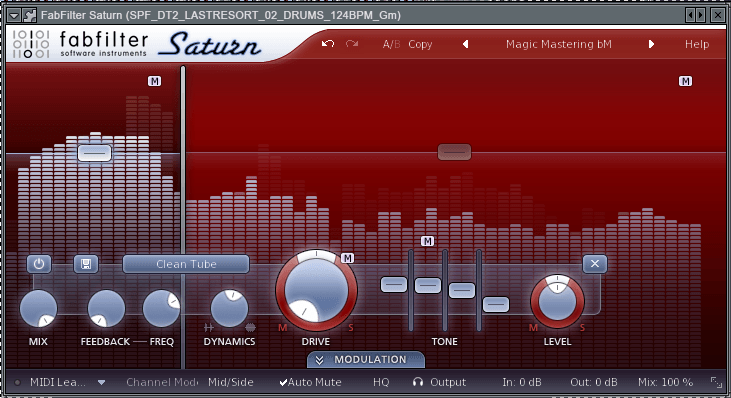Click the undo arrow icon
731x398 pixels.
coord(328,44)
